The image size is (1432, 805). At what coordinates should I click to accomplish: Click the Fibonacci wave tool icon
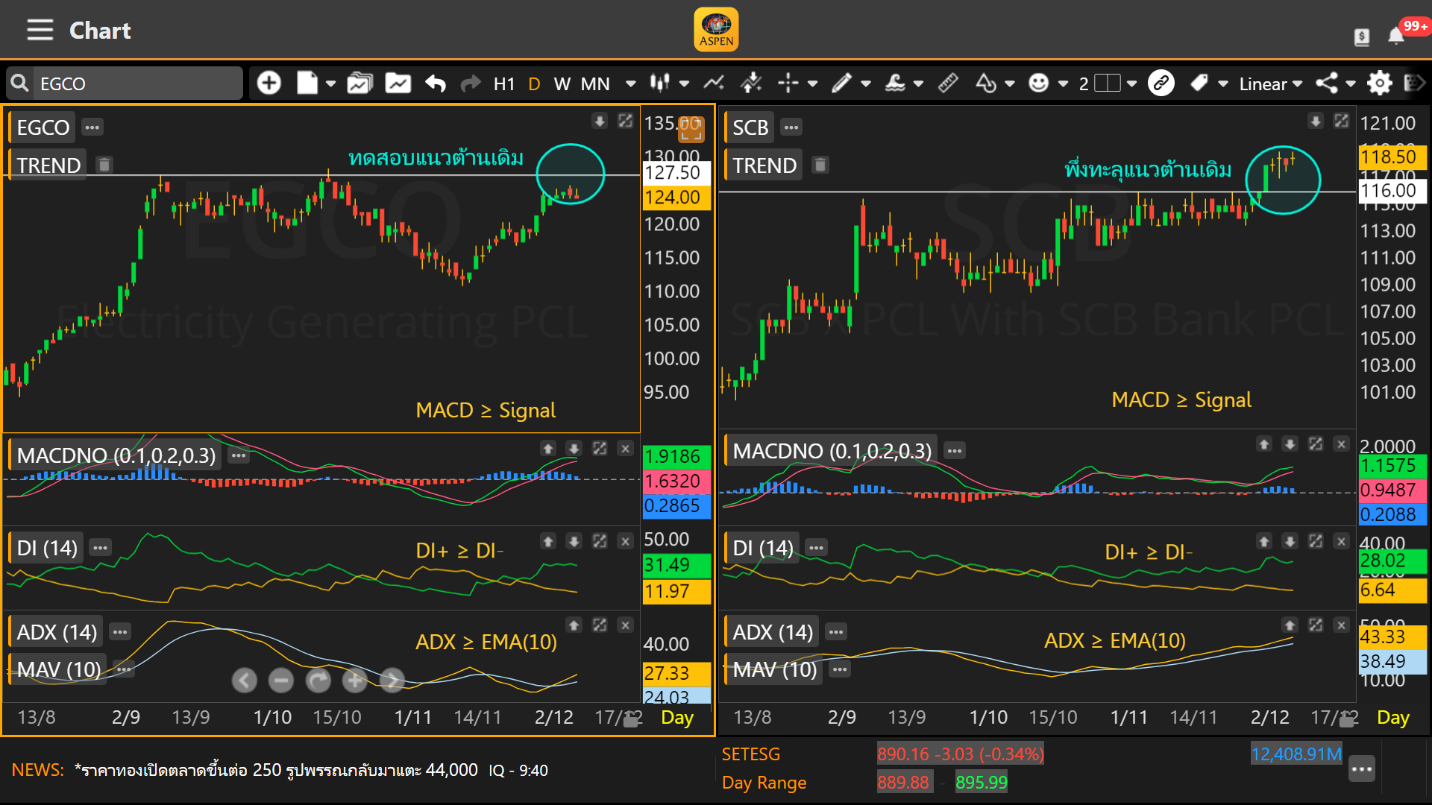[895, 83]
